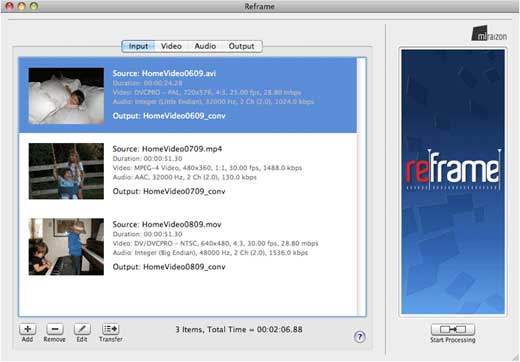Viewport: 520px width, 362px height.
Task: Click the Miraizon logo
Action: click(489, 34)
